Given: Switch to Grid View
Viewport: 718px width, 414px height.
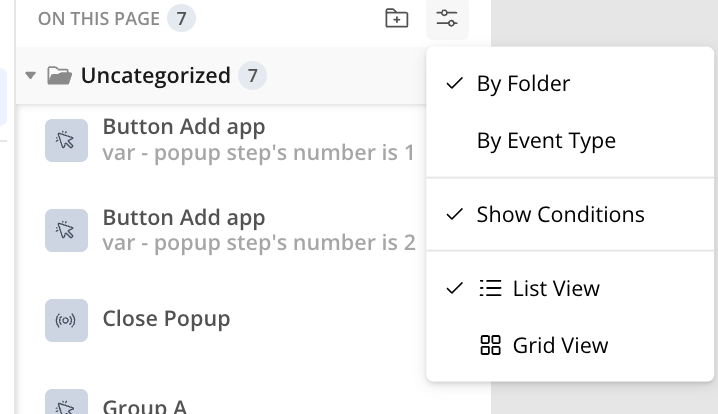Looking at the screenshot, I should (x=570, y=345).
